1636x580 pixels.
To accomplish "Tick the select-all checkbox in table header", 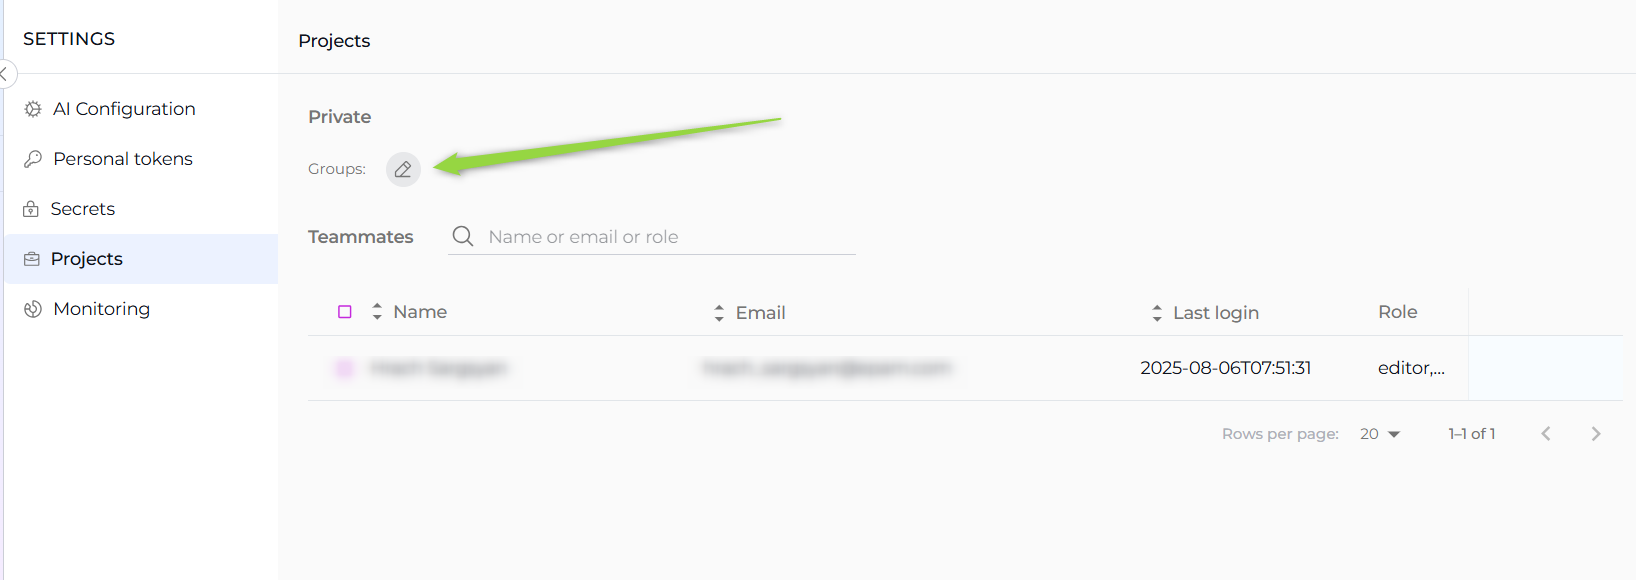I will coord(345,312).
